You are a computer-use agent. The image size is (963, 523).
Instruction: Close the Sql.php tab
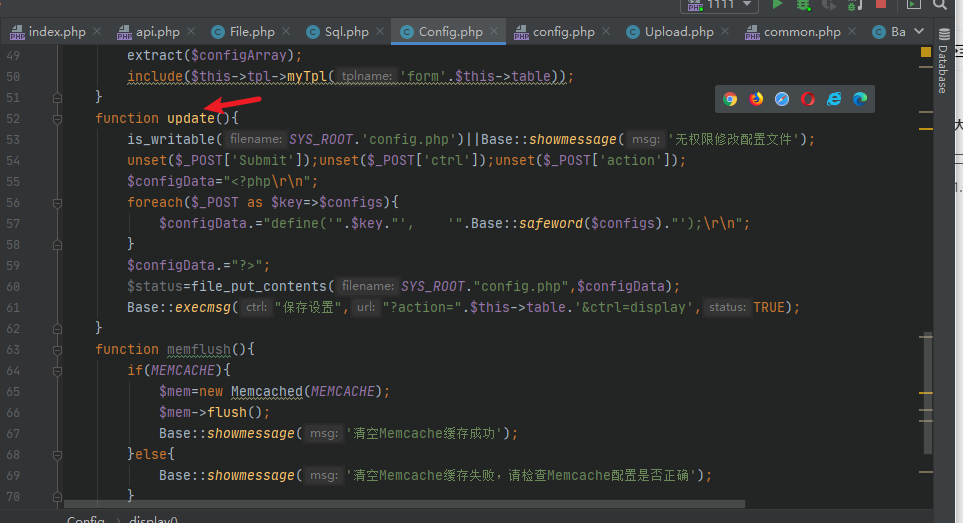(380, 31)
